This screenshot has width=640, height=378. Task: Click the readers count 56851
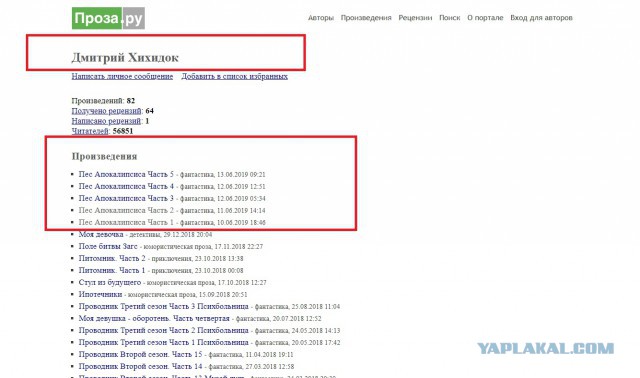pos(123,131)
